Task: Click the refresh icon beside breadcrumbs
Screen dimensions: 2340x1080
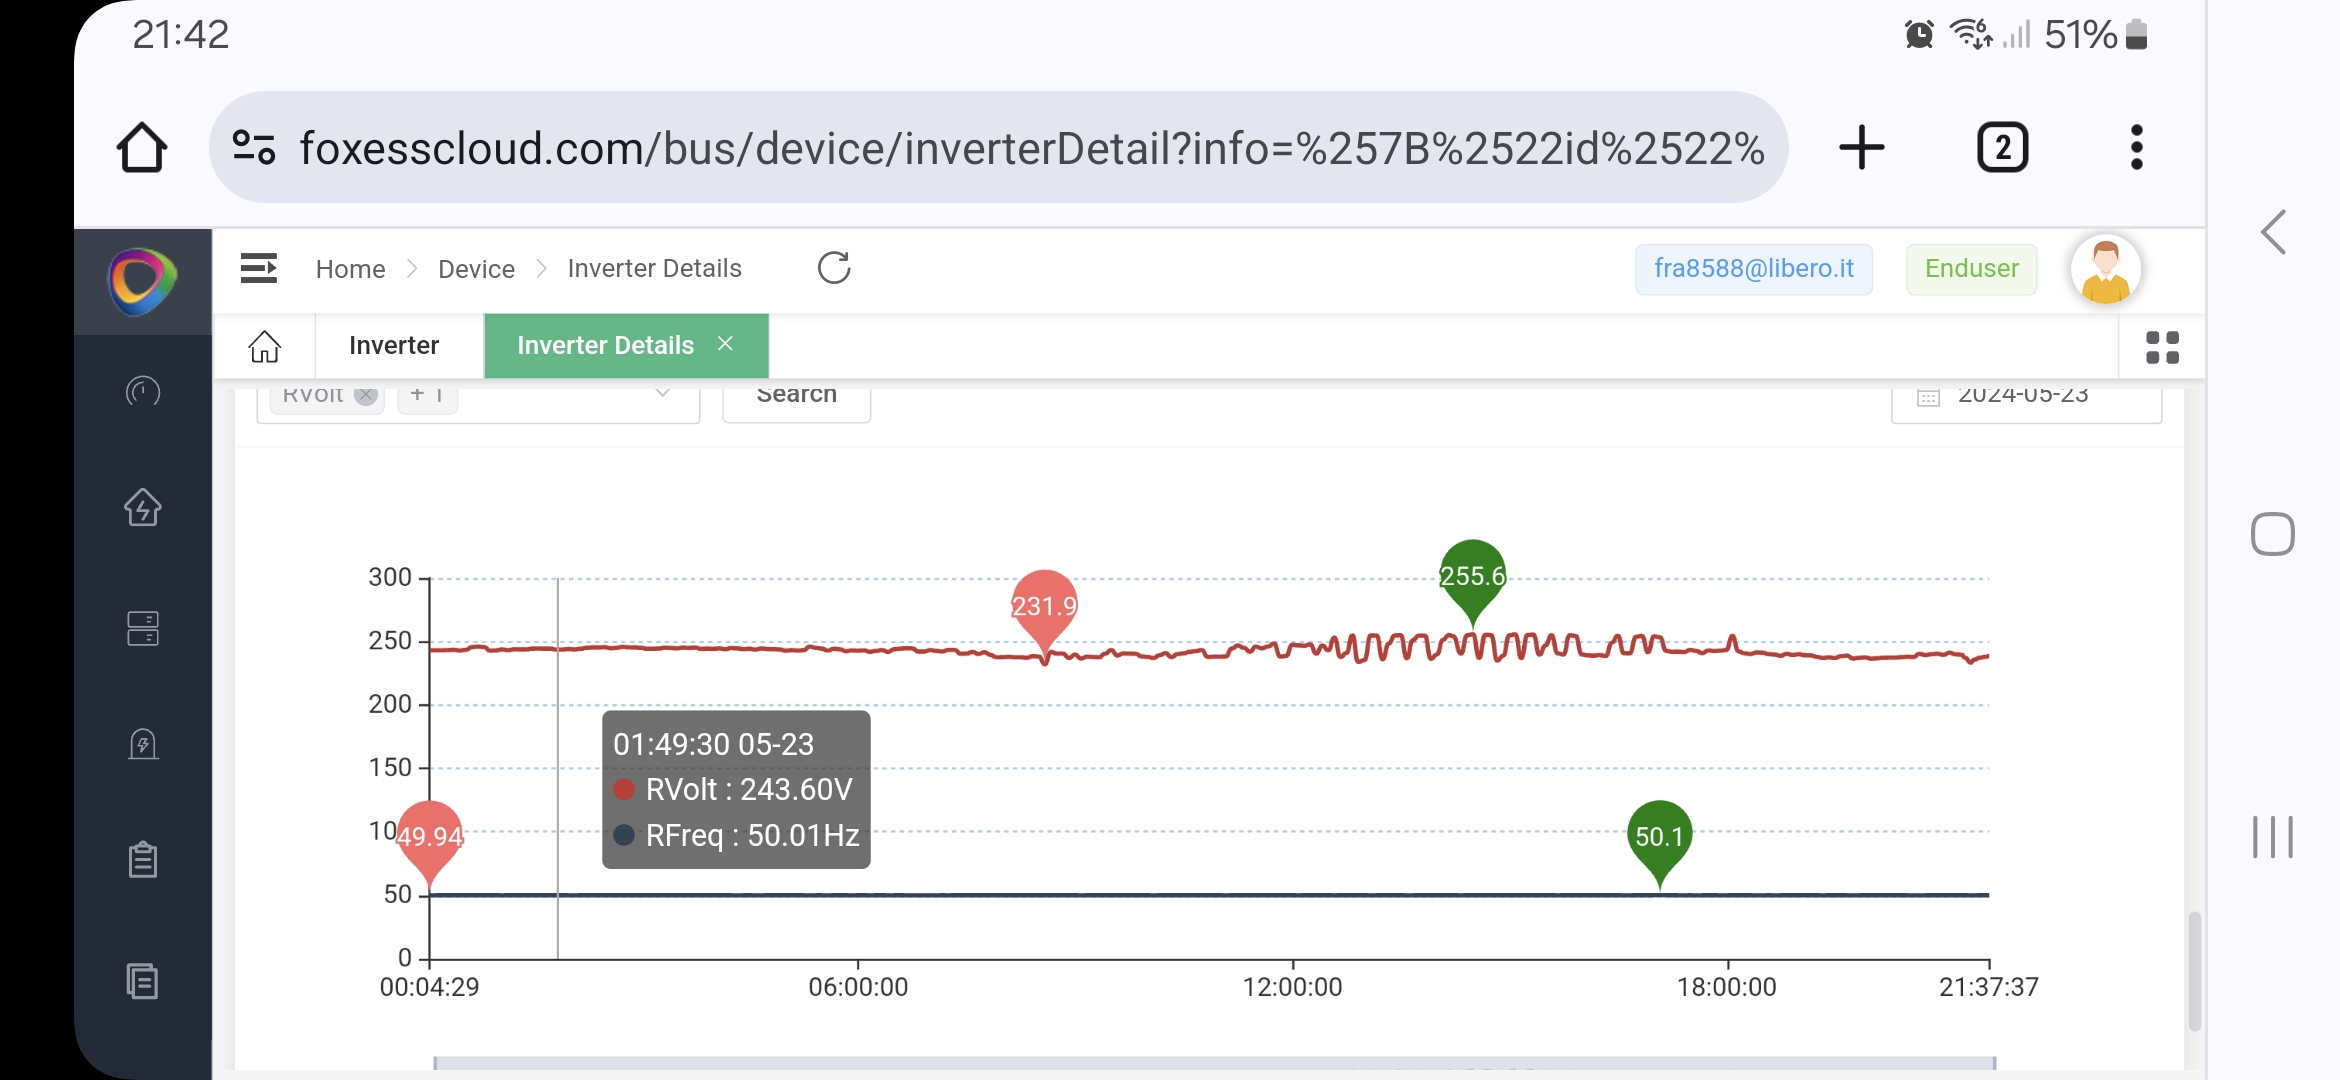Action: click(834, 268)
